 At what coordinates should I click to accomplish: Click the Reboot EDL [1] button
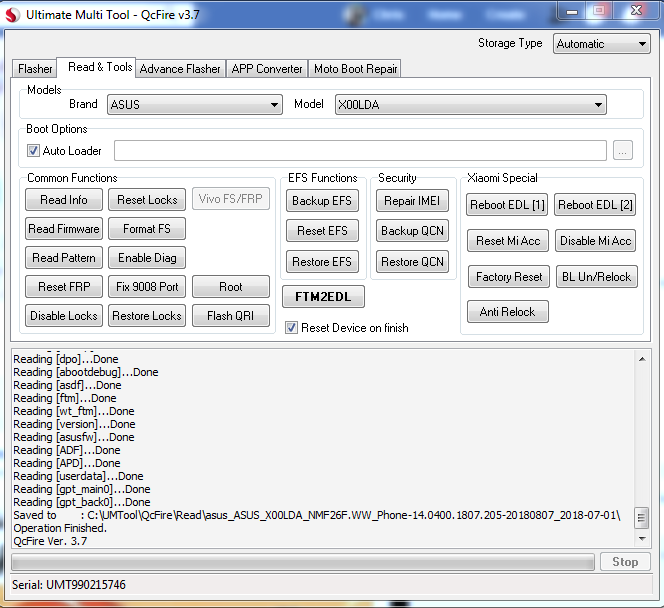click(x=507, y=205)
